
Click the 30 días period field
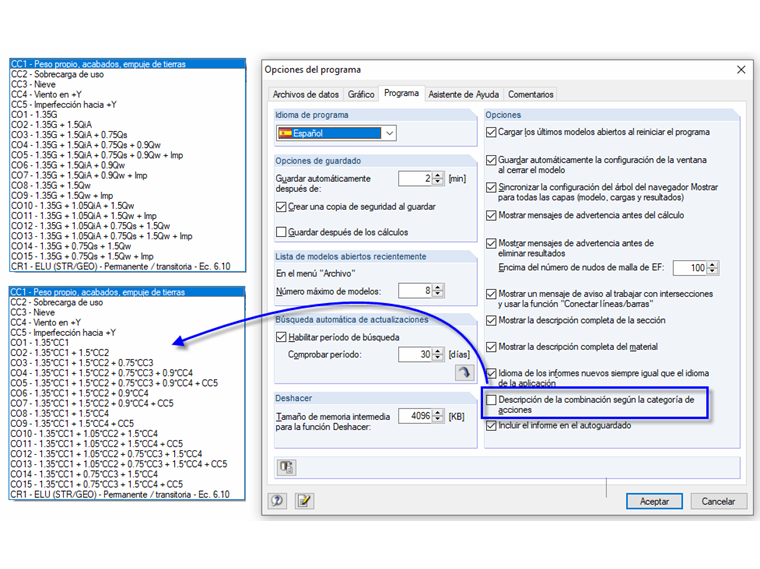(415, 354)
